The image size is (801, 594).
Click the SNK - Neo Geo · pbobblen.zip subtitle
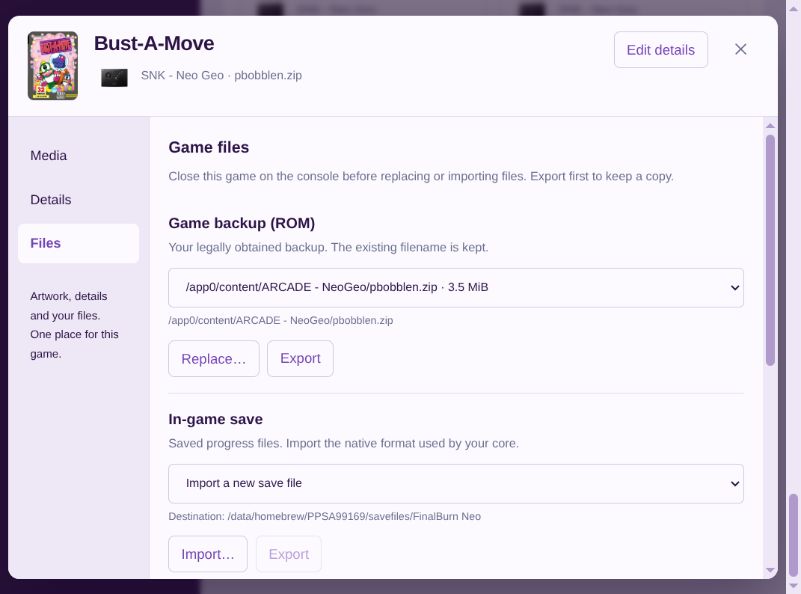click(221, 76)
